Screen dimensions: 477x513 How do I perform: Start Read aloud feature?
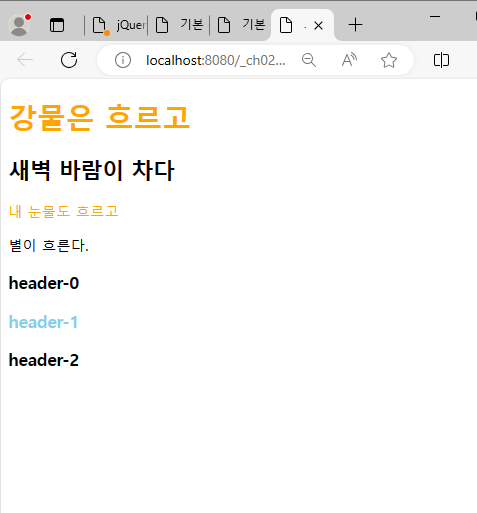point(349,60)
